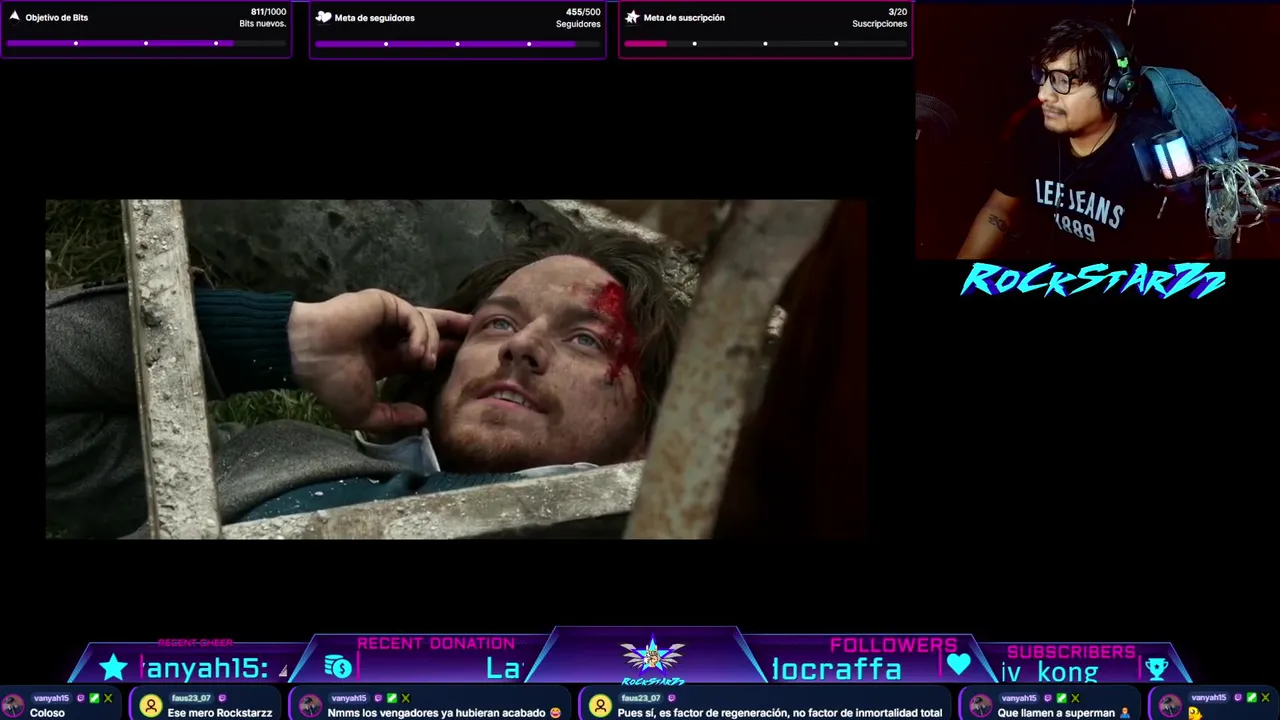Click the Meta de suscripción progress bar
This screenshot has height=720, width=1280.
[x=765, y=43]
